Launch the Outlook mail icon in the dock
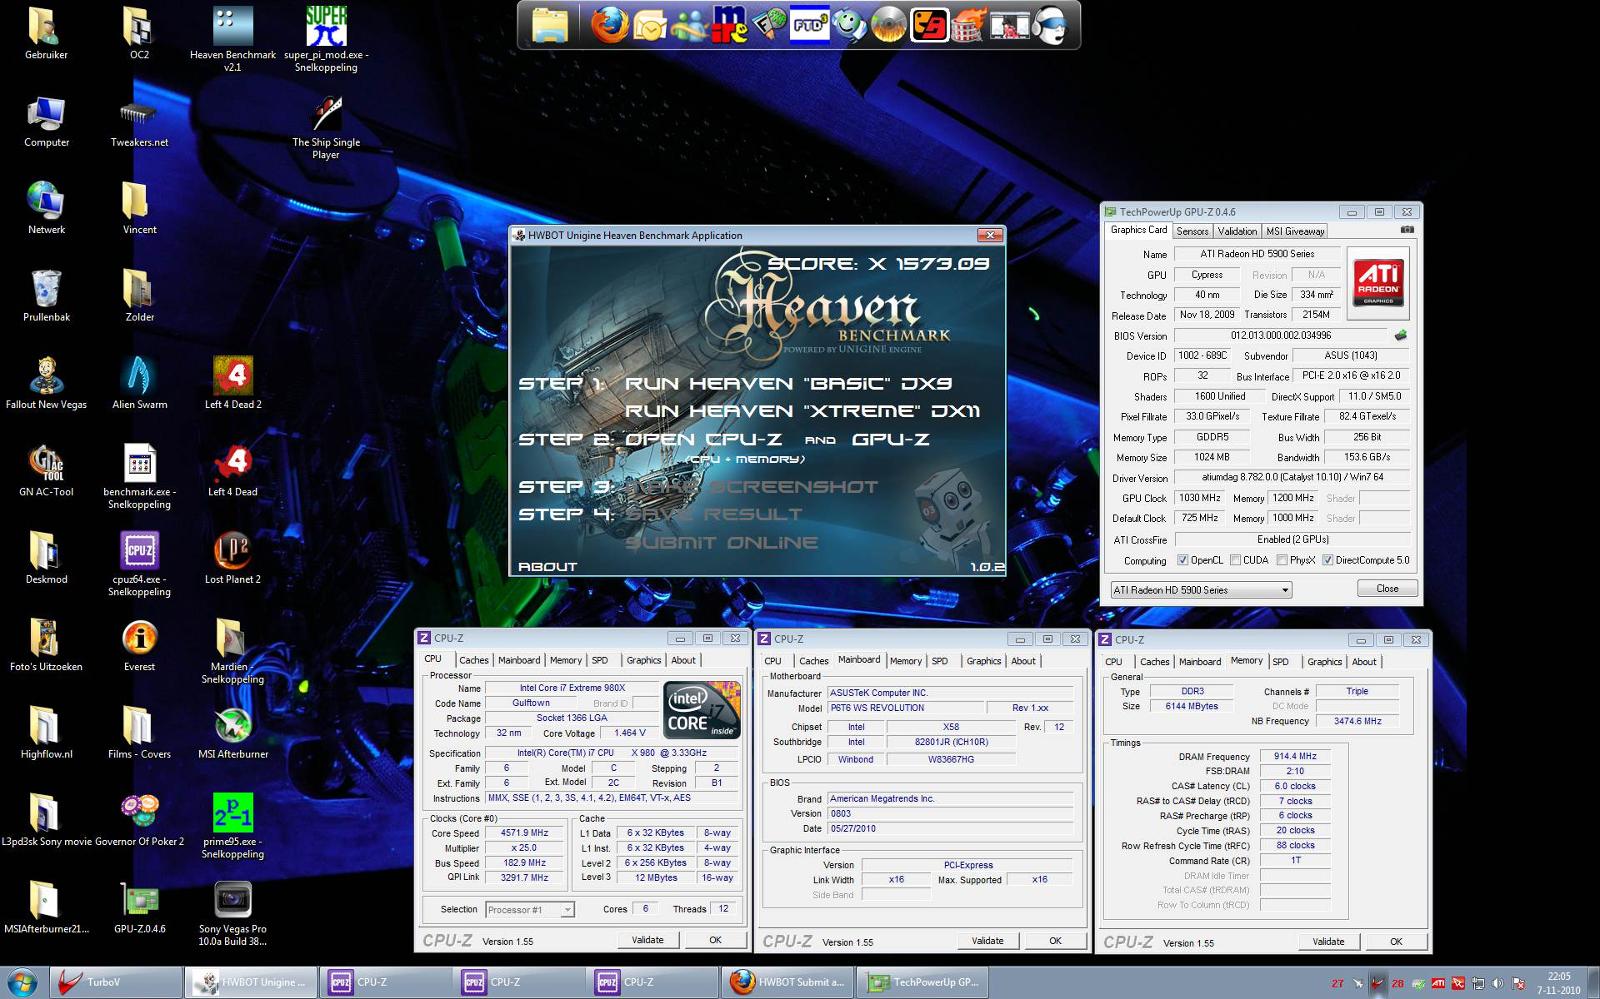 [649, 25]
